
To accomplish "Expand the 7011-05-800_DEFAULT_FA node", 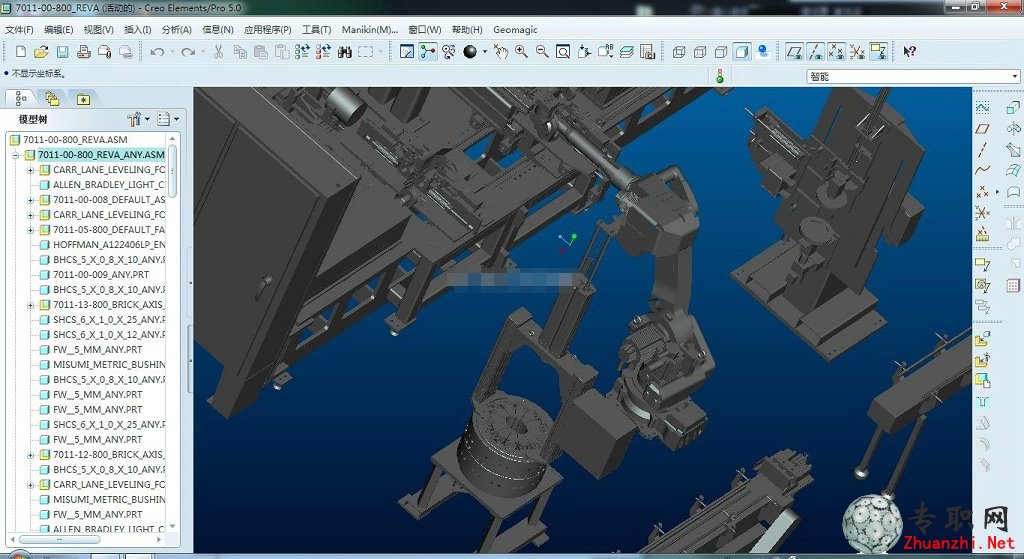I will point(30,230).
